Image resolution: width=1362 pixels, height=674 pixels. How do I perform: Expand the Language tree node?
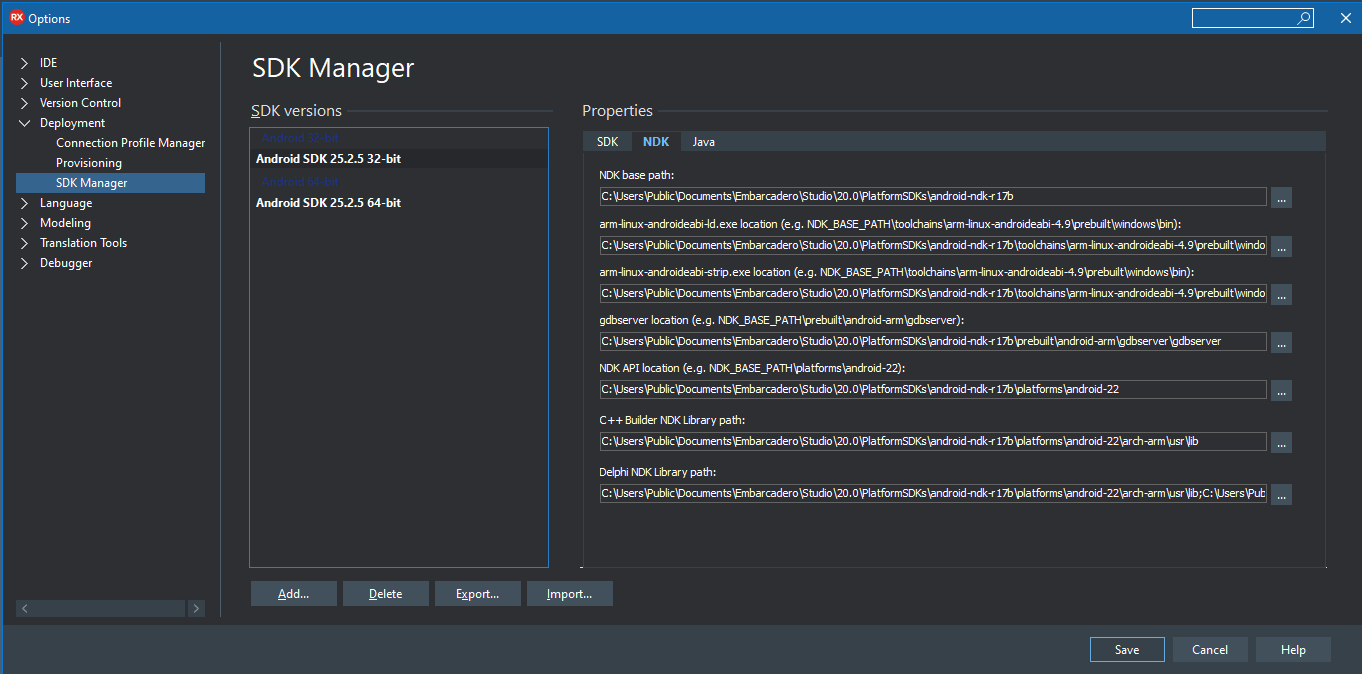pos(24,203)
